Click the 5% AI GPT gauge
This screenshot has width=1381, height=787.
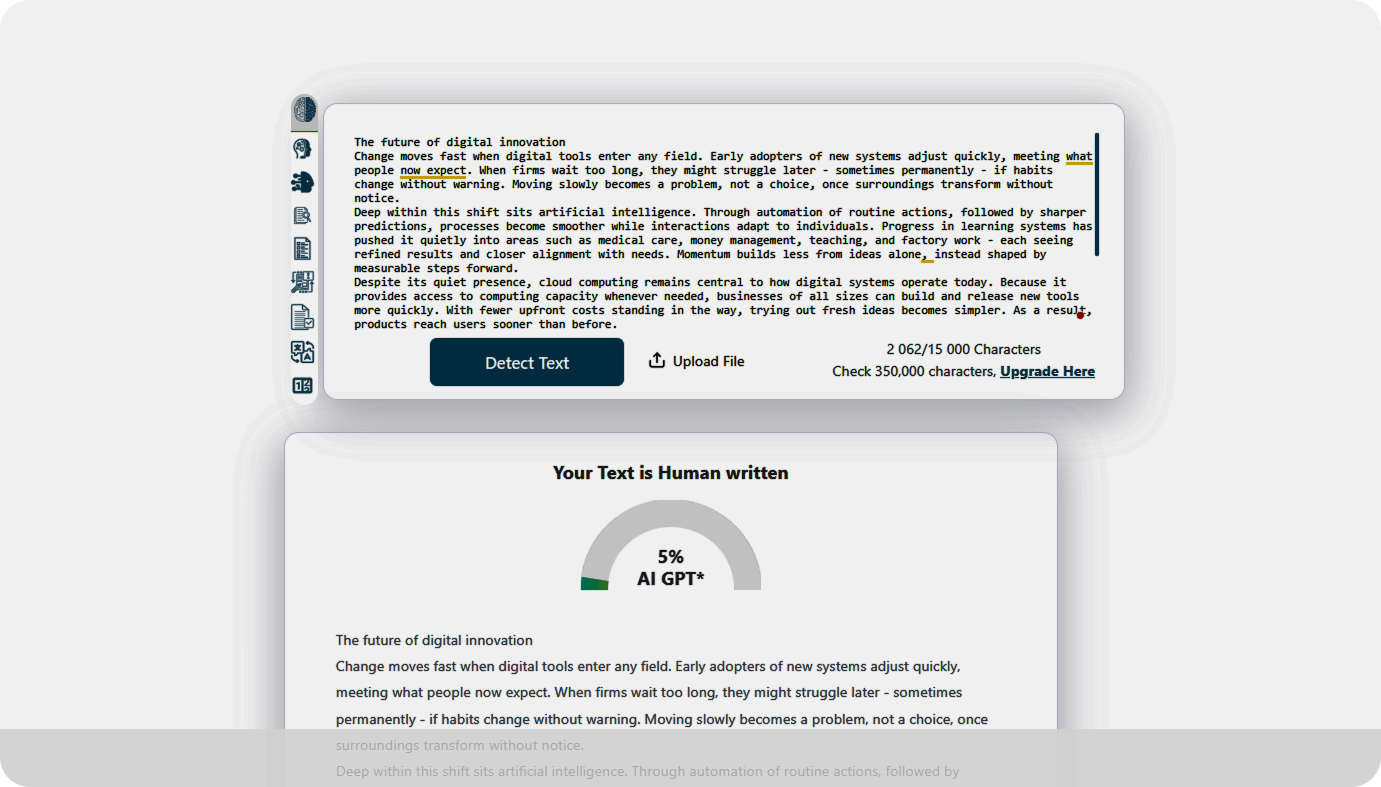pos(671,545)
